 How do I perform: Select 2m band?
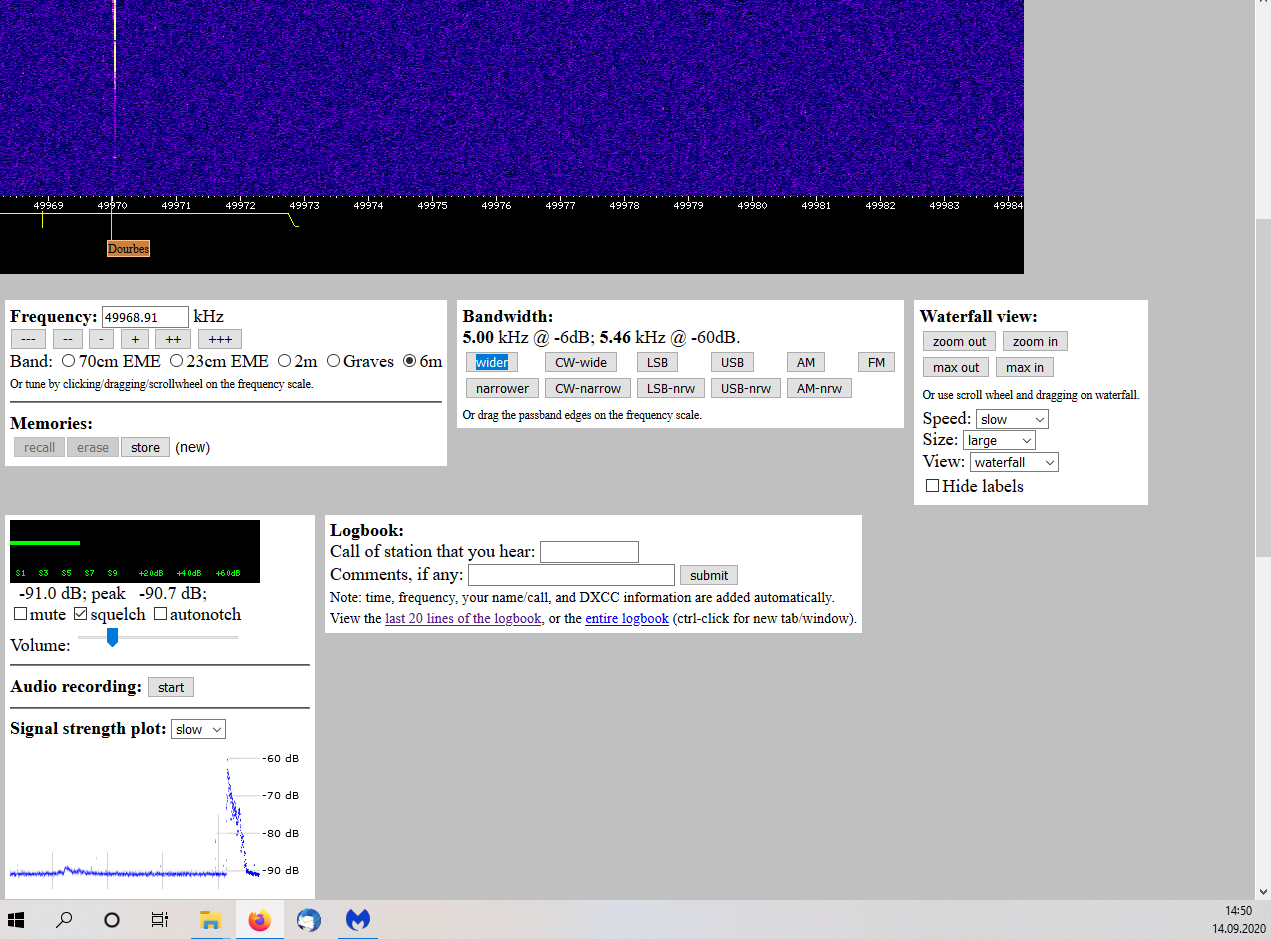coord(285,361)
